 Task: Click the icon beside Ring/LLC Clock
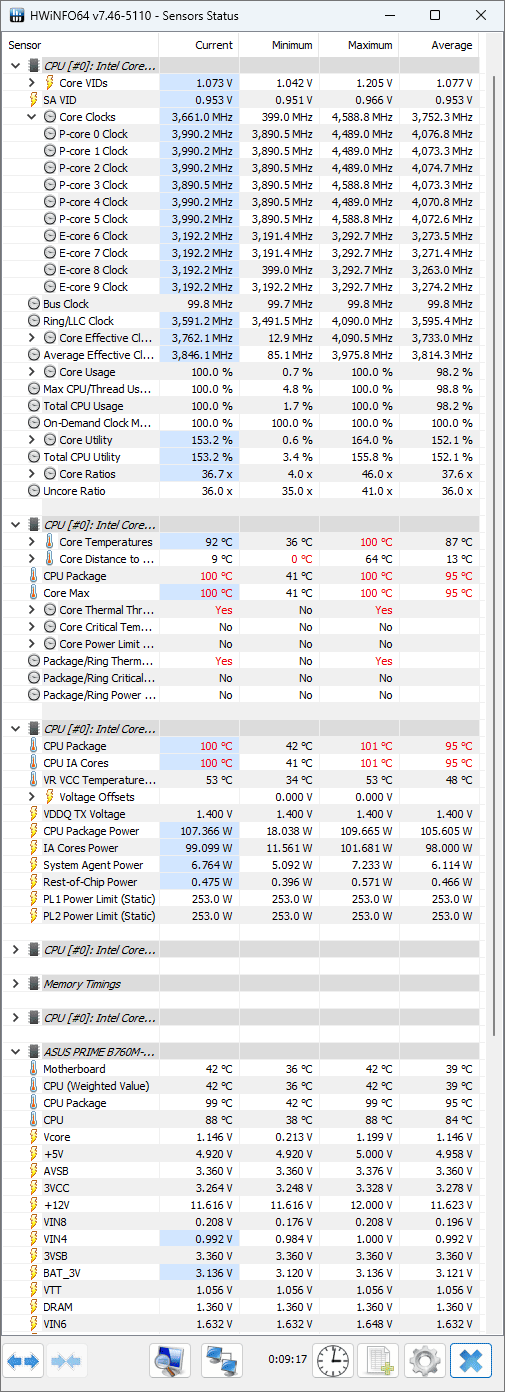tap(35, 321)
